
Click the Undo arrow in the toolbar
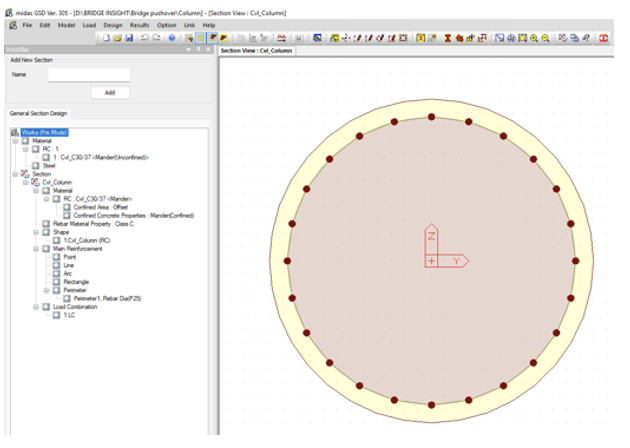coord(145,37)
